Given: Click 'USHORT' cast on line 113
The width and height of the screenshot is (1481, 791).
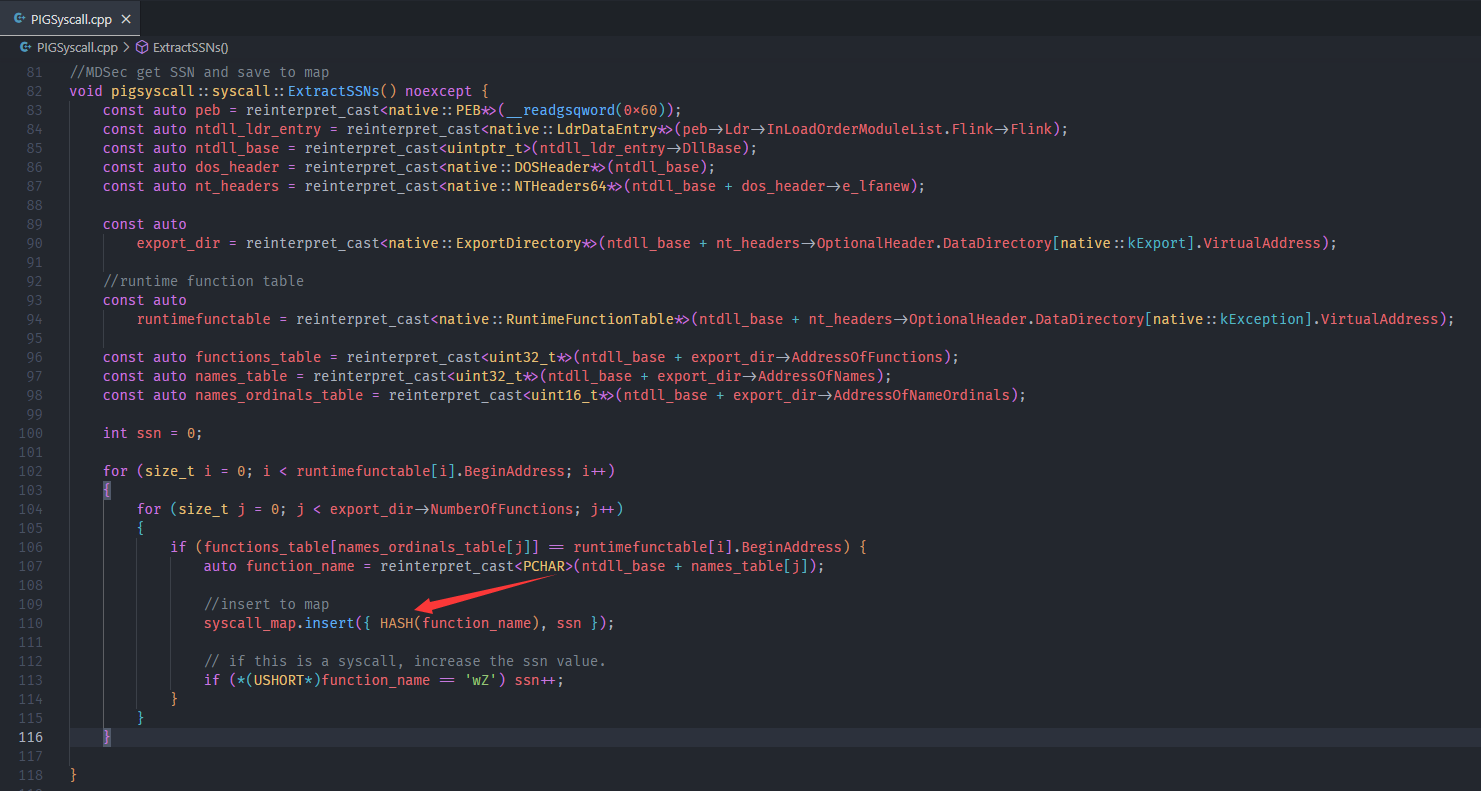Looking at the screenshot, I should 279,680.
